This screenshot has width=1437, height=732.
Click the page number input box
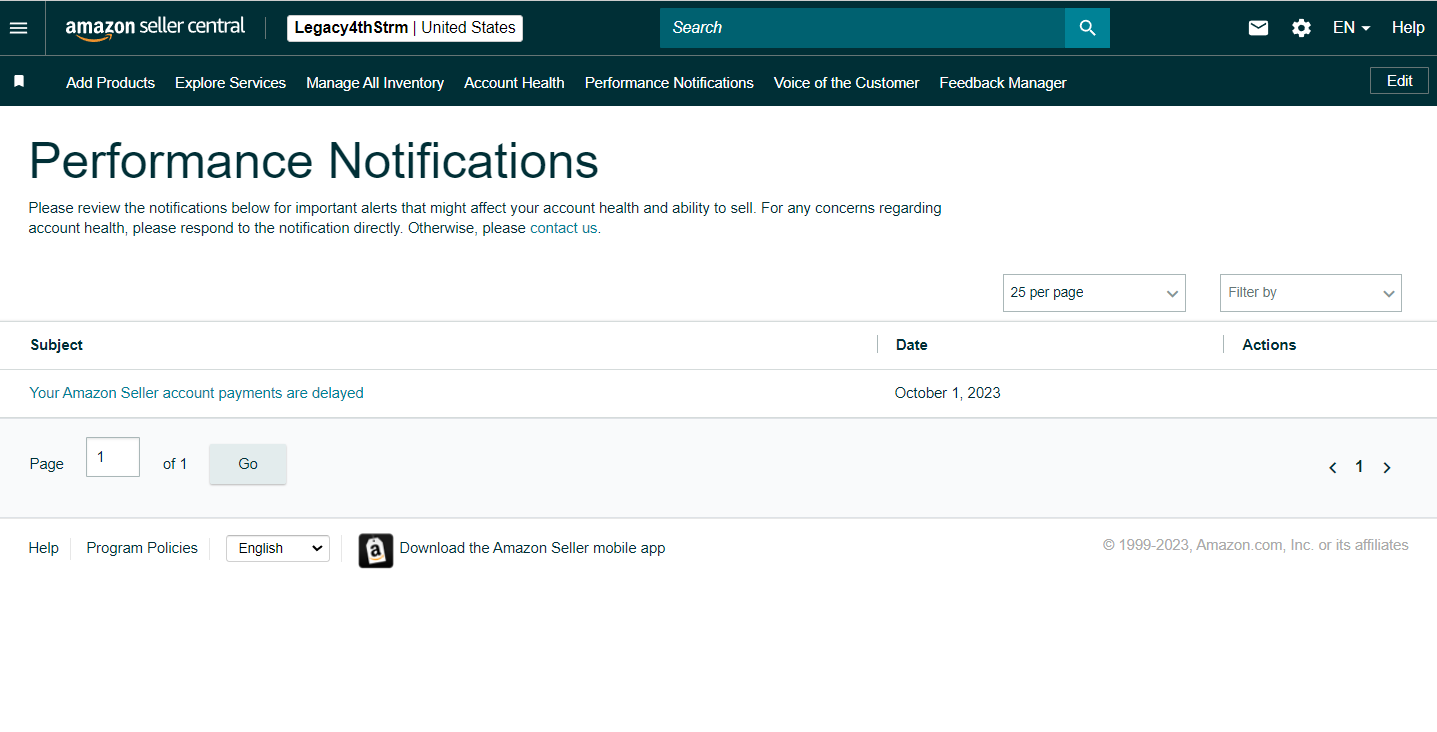tap(113, 457)
